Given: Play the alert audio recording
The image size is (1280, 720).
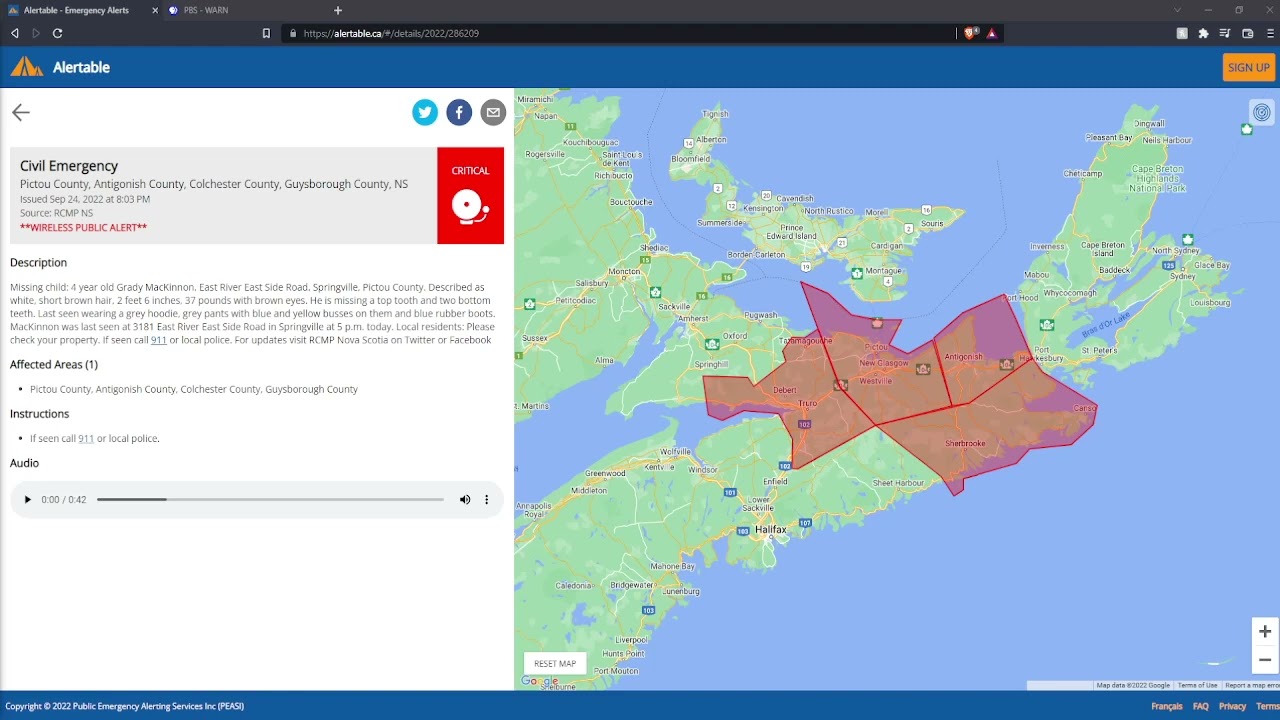Looking at the screenshot, I should click(x=27, y=500).
